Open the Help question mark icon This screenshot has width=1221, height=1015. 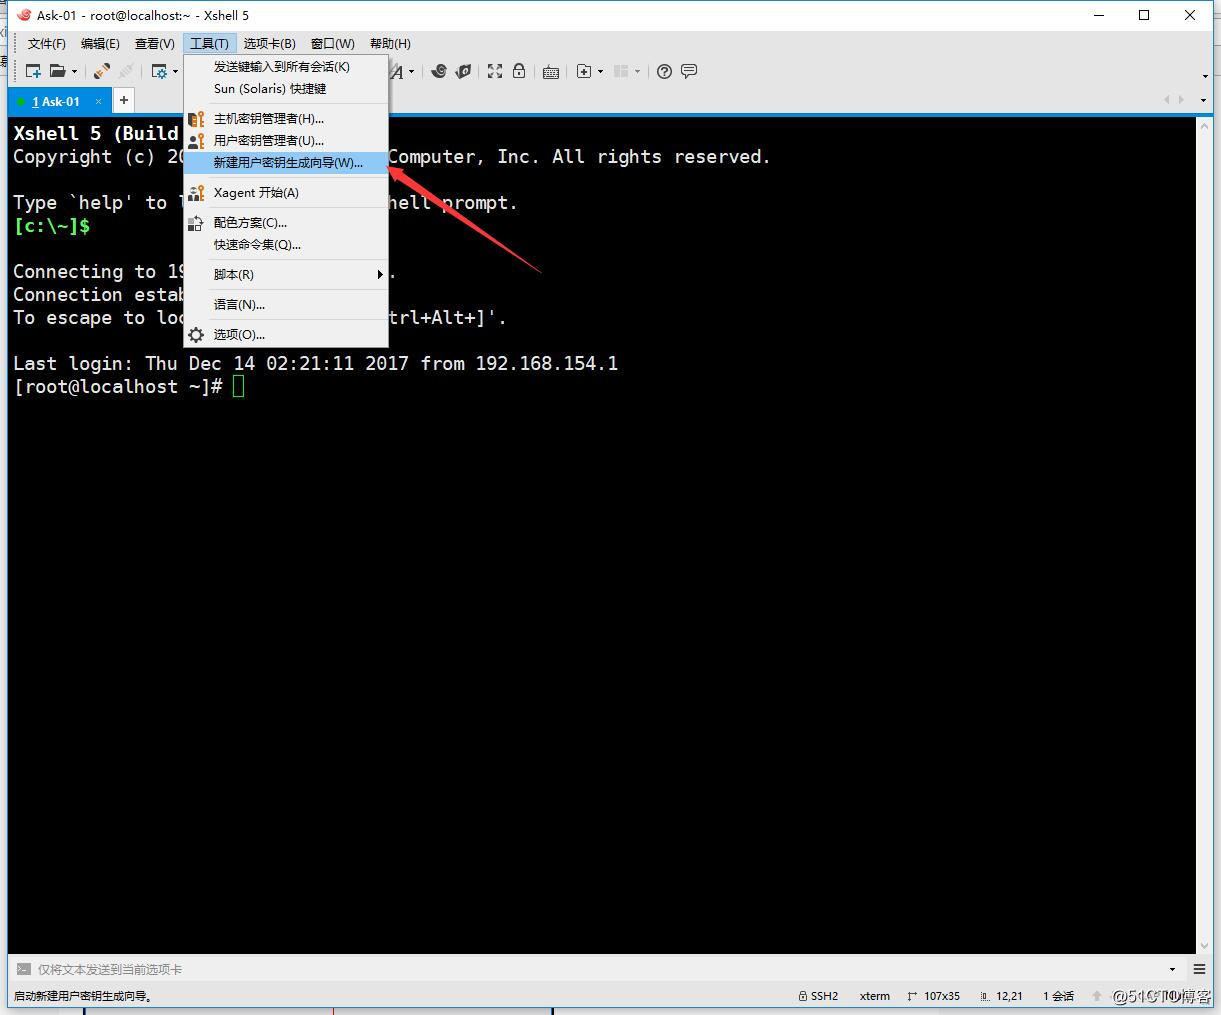click(x=664, y=71)
